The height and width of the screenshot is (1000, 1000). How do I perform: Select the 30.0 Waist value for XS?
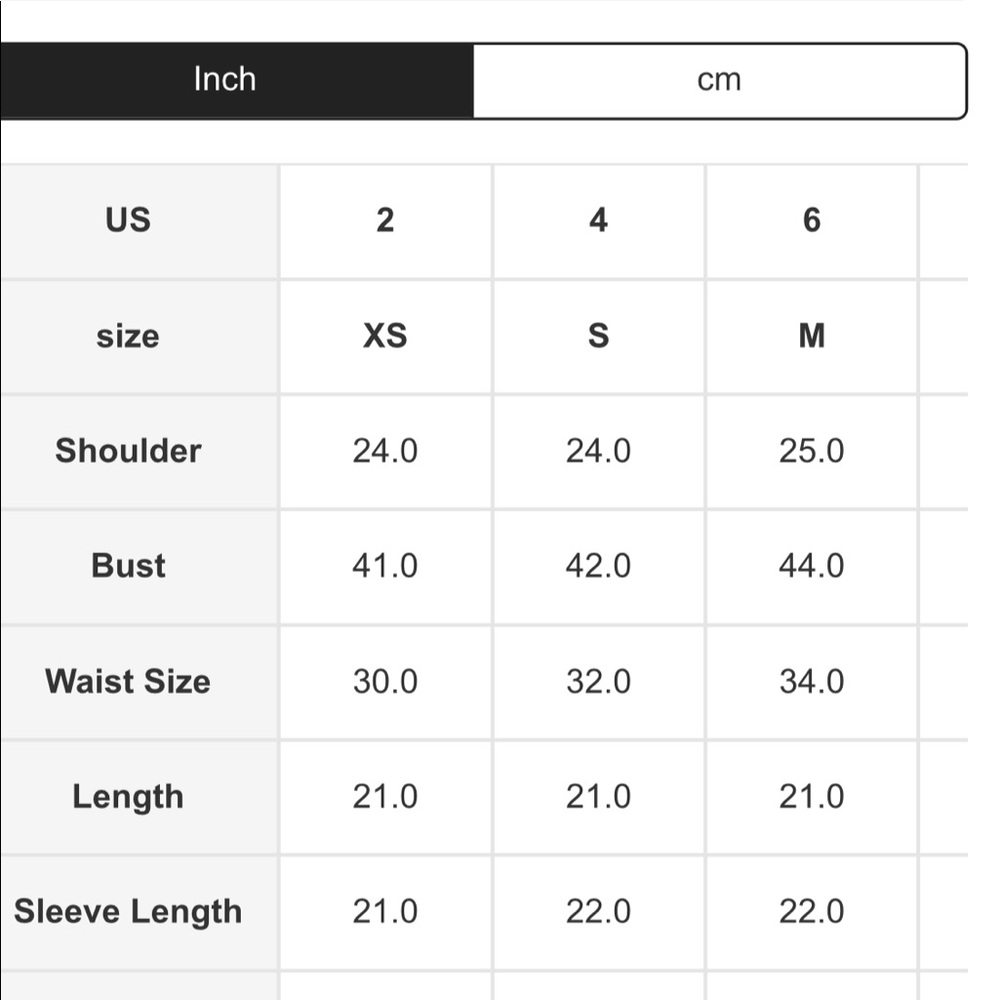[385, 682]
